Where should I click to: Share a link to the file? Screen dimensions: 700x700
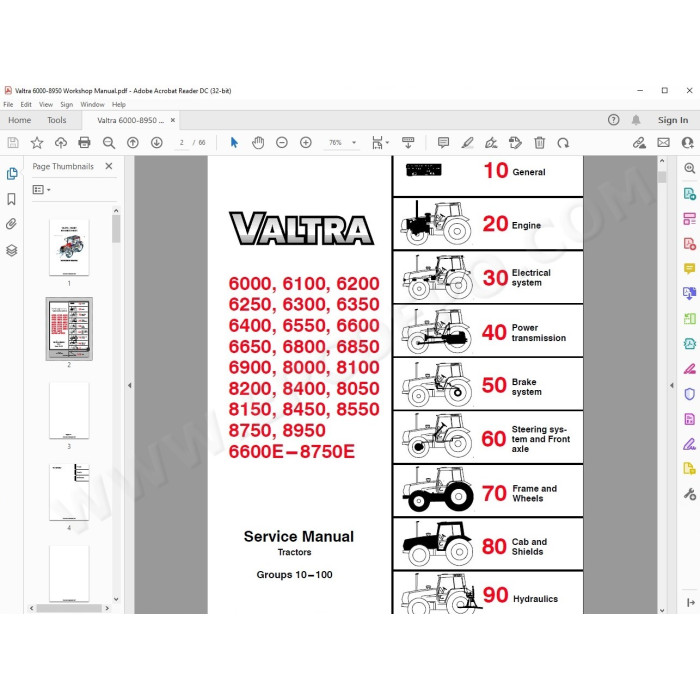[639, 143]
